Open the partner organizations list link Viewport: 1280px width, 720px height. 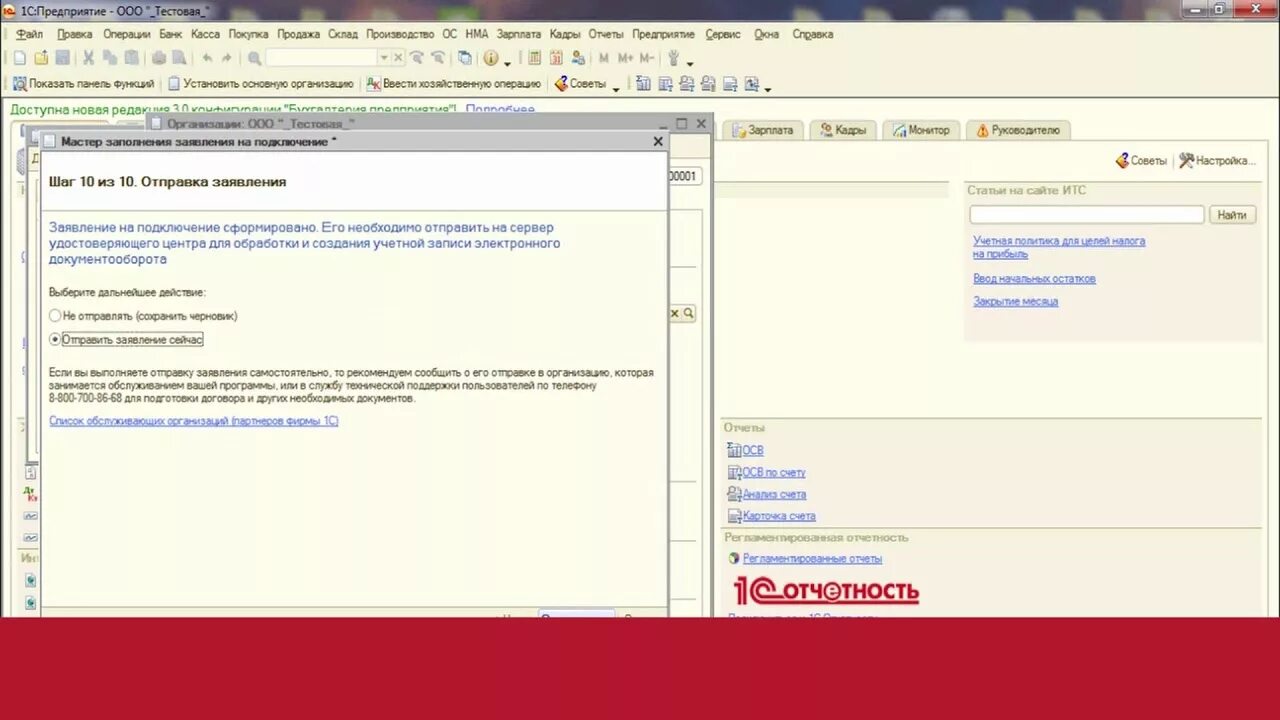tap(194, 421)
